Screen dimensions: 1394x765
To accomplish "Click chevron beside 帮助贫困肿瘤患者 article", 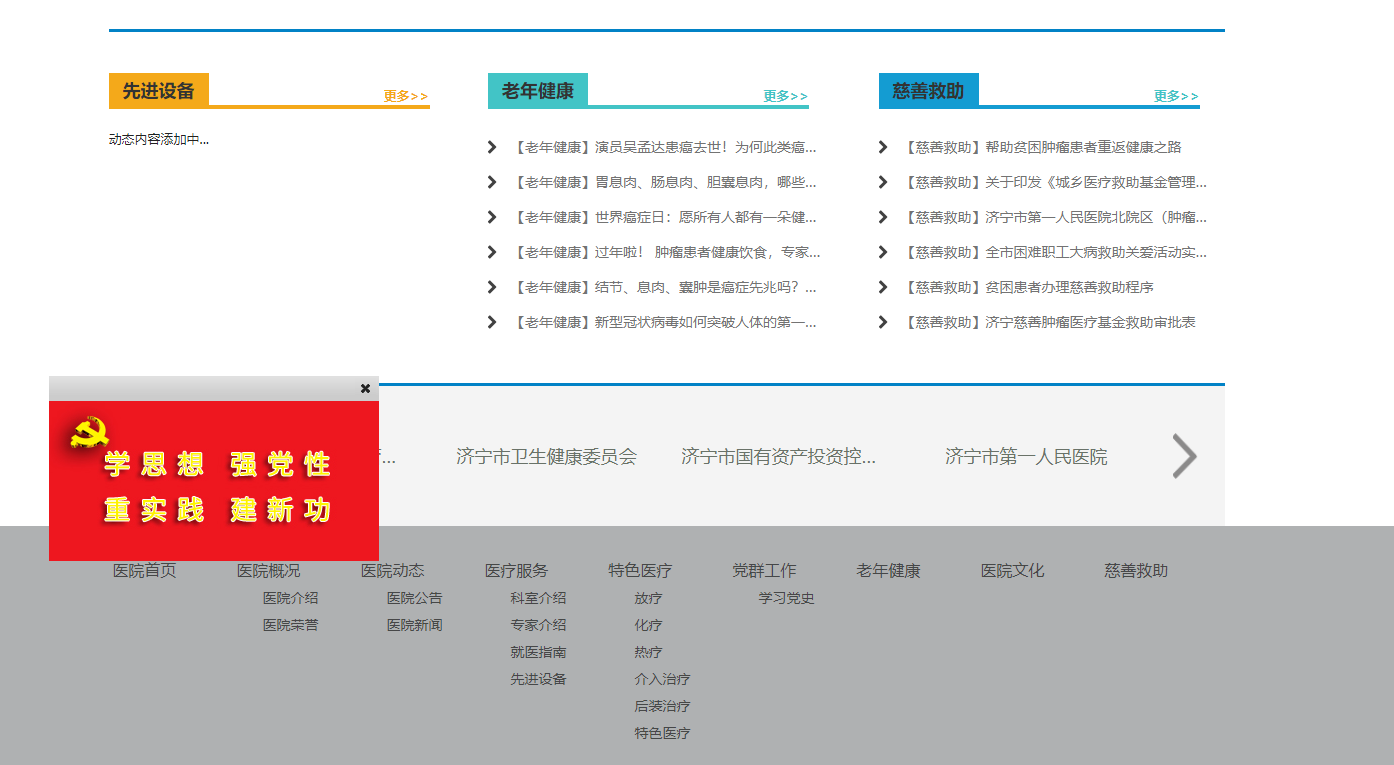I will click(882, 147).
